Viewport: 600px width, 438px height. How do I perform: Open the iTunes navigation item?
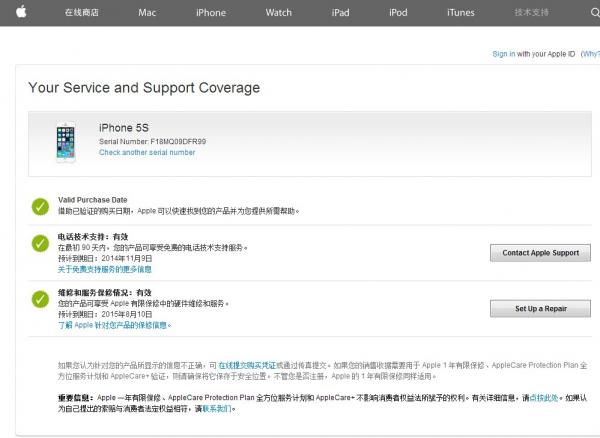pos(461,13)
